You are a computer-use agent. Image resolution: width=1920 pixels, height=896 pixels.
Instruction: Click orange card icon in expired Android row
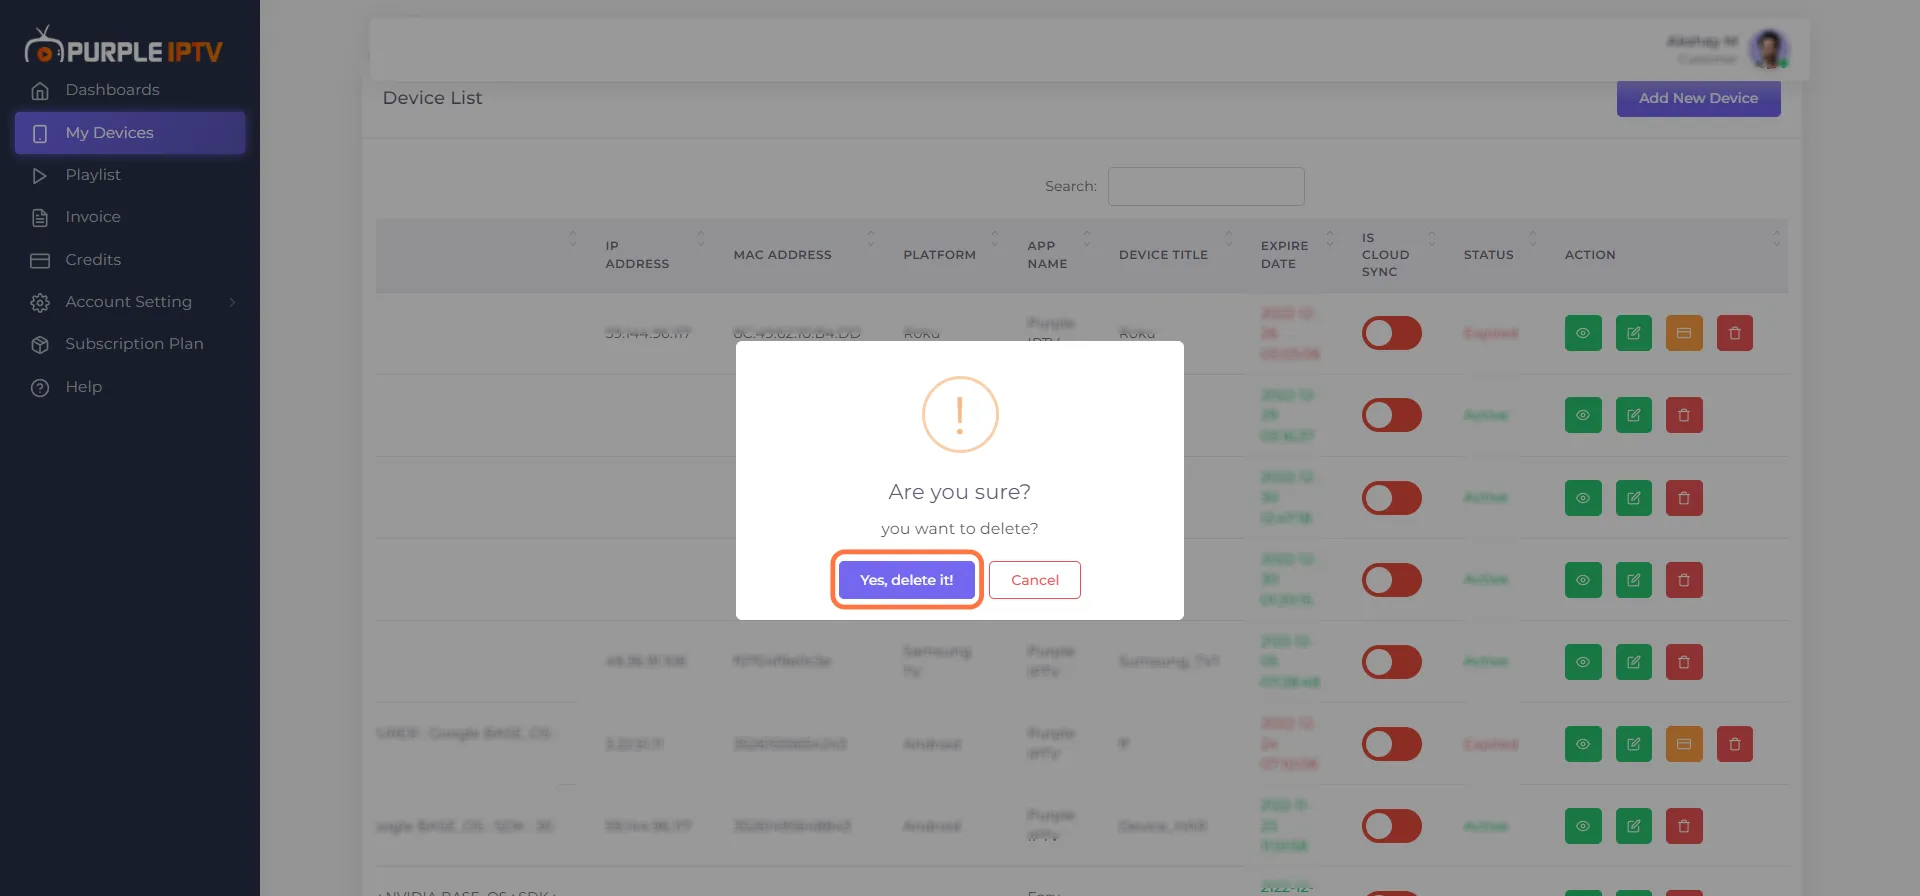(1684, 744)
